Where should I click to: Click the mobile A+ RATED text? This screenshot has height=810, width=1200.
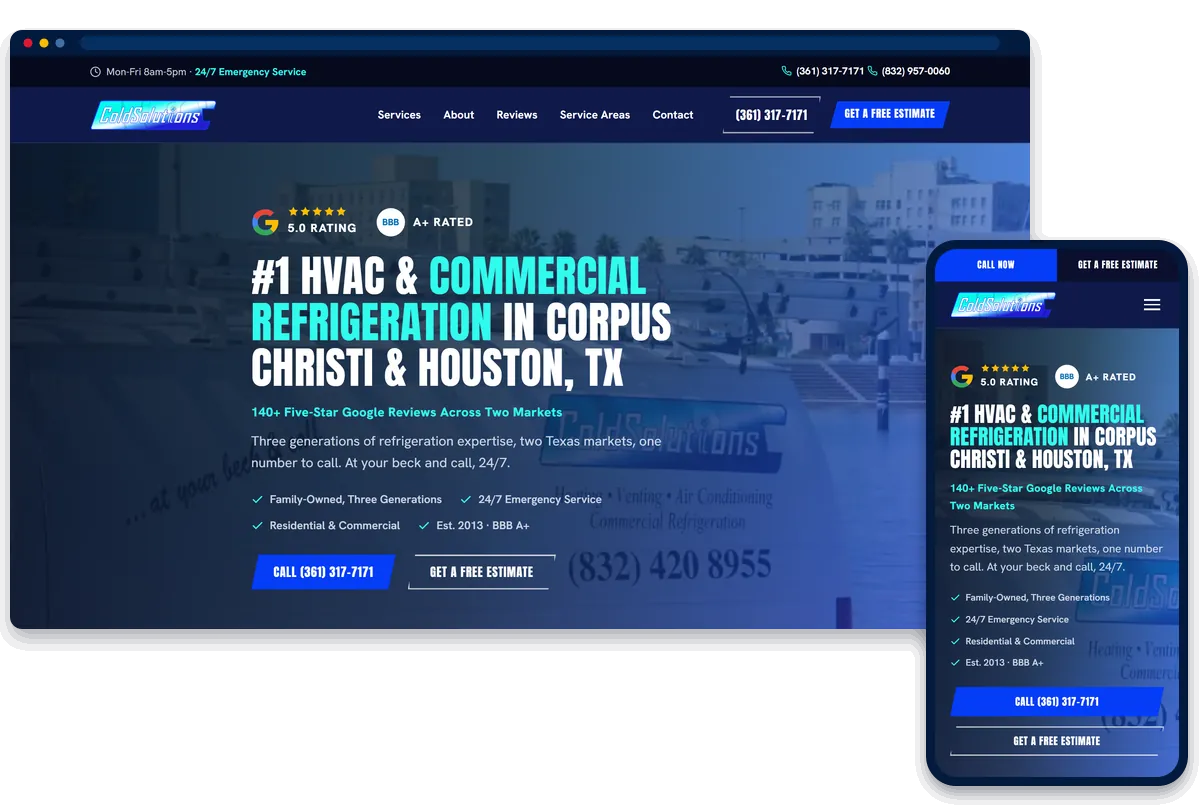(x=1111, y=377)
